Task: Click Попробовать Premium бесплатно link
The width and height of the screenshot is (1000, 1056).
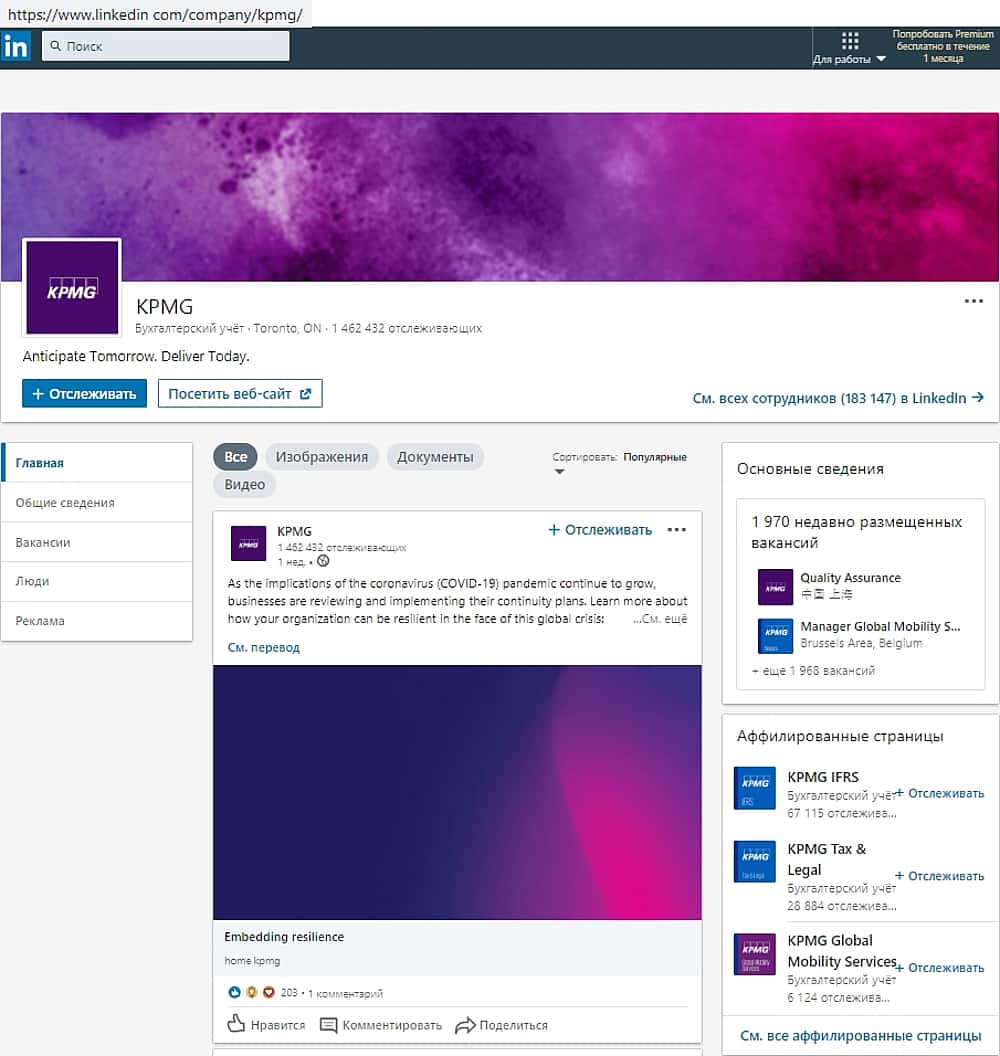Action: (x=943, y=46)
